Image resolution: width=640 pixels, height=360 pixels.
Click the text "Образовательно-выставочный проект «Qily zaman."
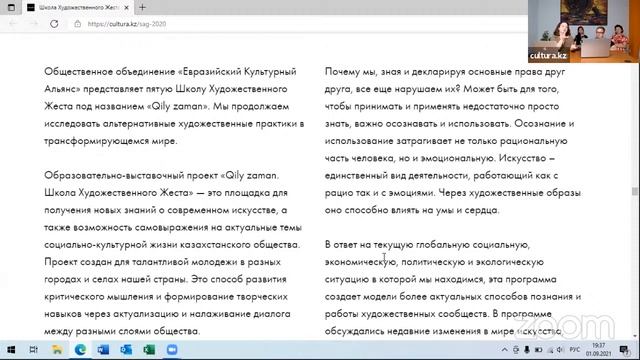(x=162, y=176)
